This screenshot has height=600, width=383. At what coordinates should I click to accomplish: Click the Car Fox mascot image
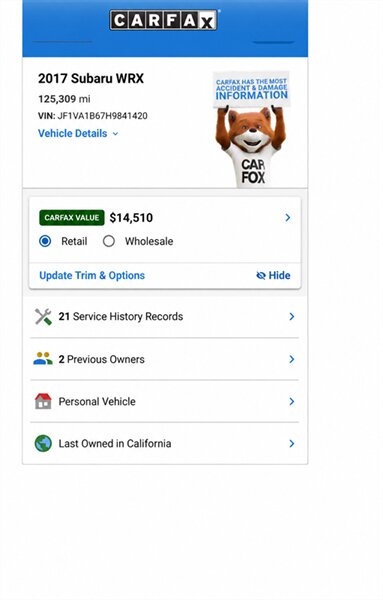click(251, 147)
